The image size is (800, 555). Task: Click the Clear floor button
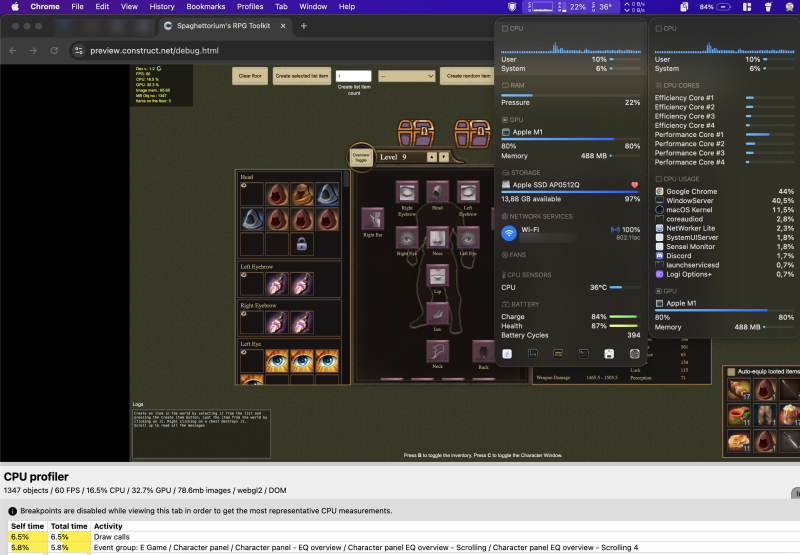(x=249, y=76)
